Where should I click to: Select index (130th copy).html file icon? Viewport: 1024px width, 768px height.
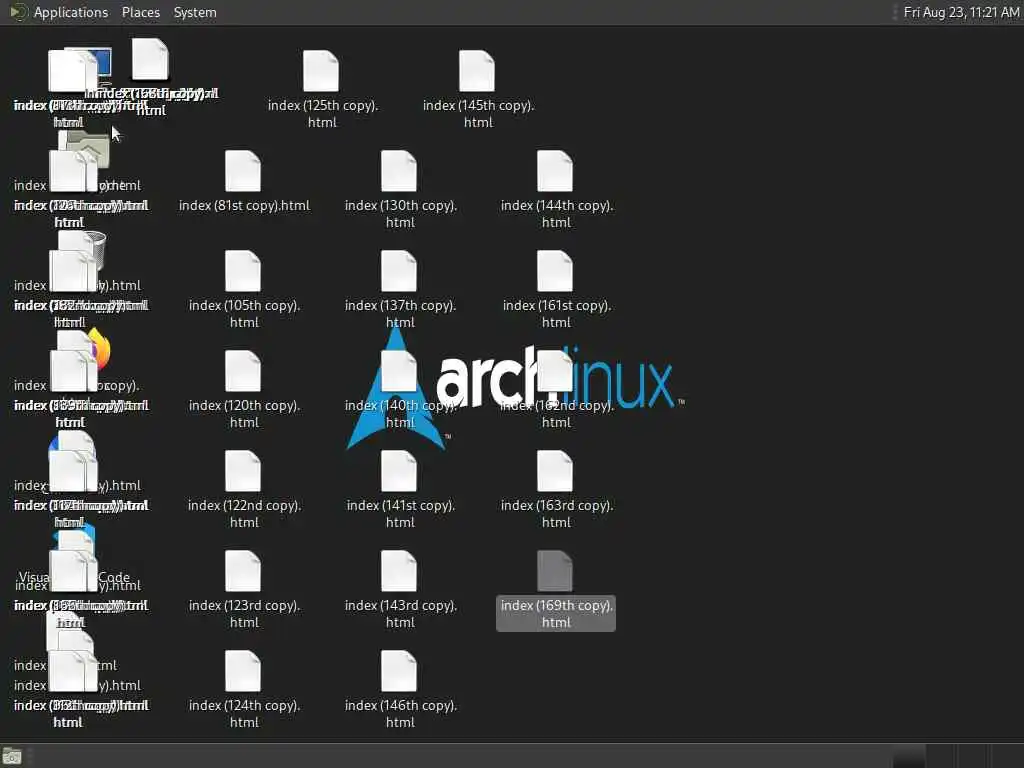coord(399,171)
